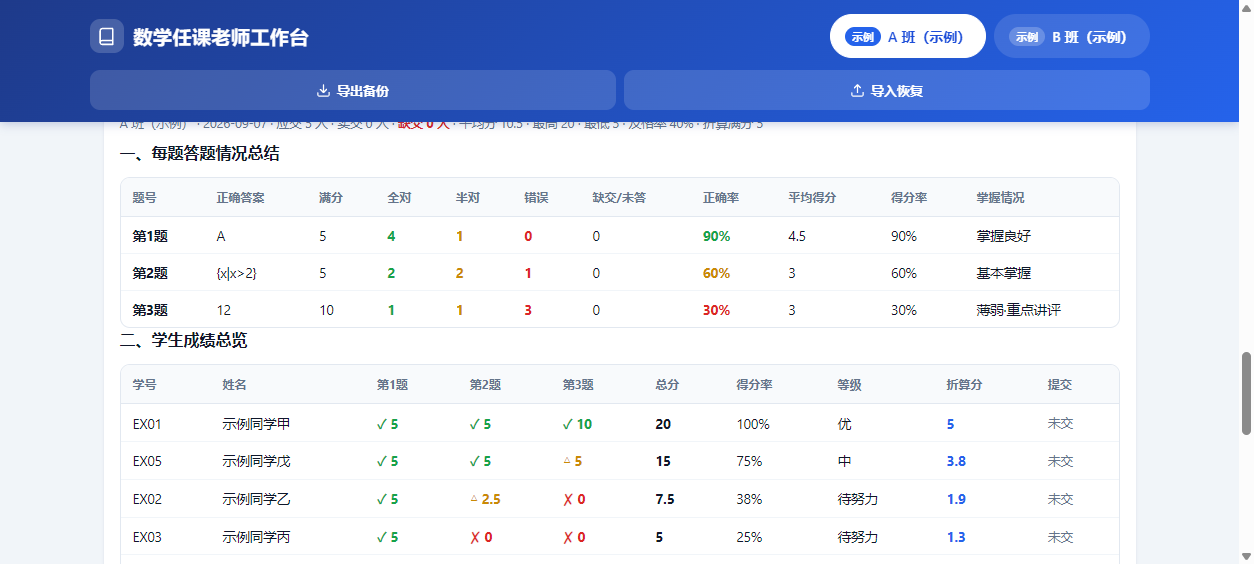Select the 第2题 row label
This screenshot has width=1254, height=564.
pyautogui.click(x=150, y=273)
